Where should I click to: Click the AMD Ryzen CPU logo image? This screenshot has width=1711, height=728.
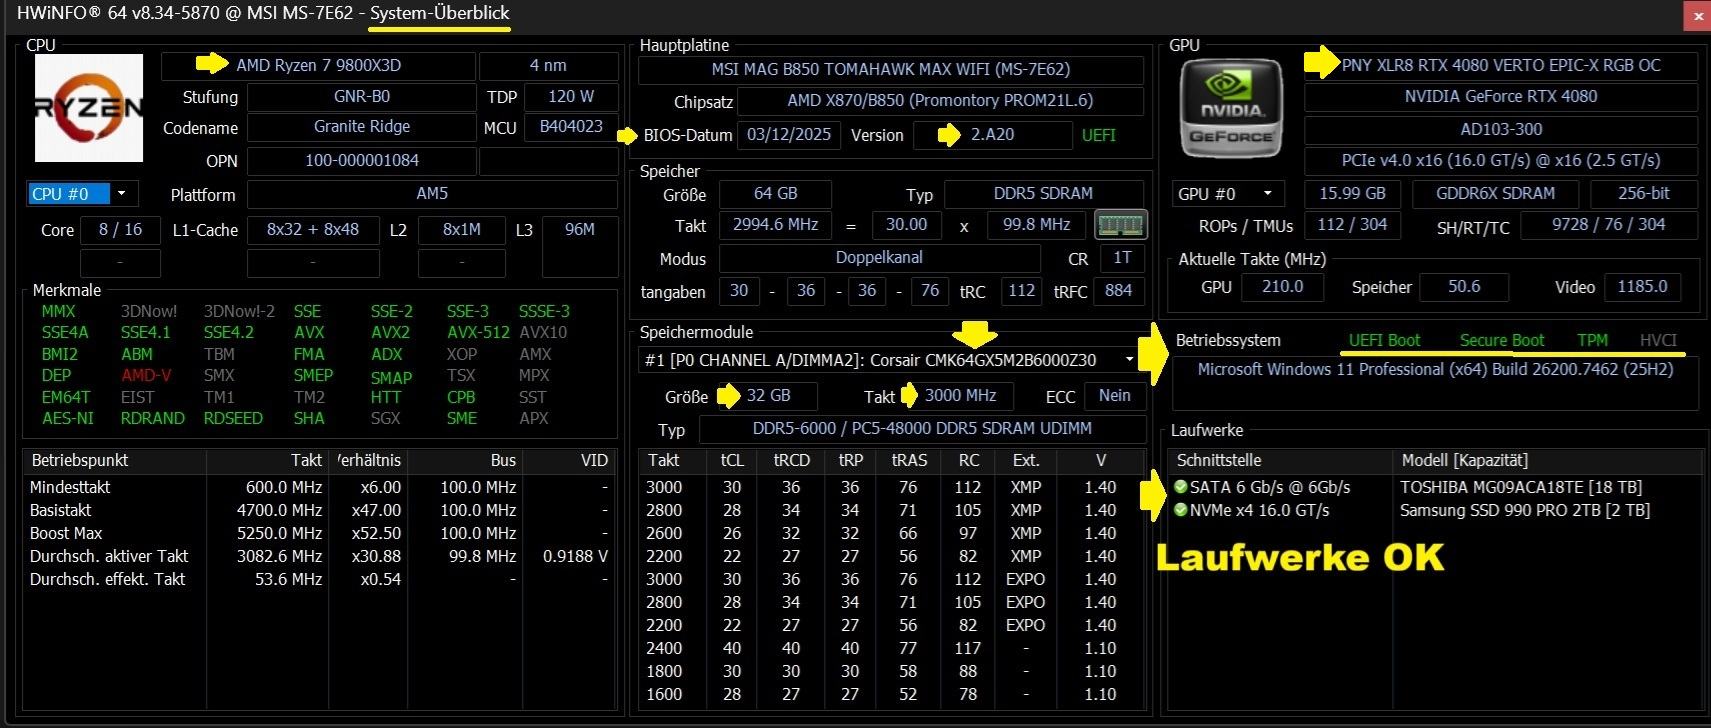(x=89, y=108)
